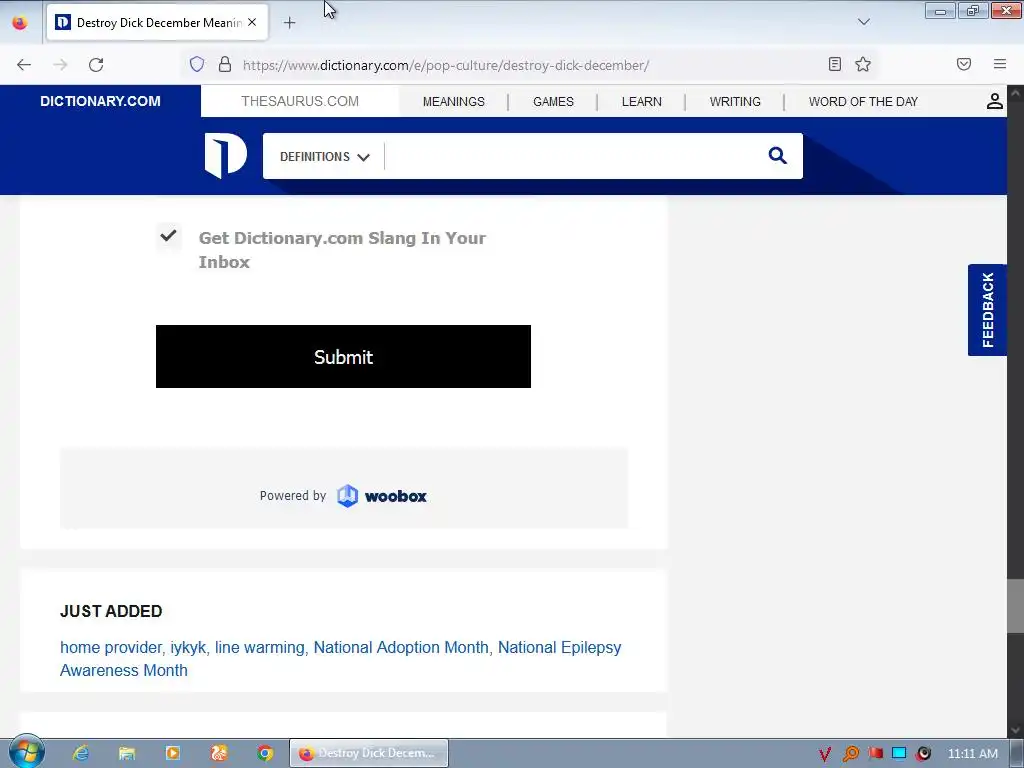Open File Explorer from taskbar
Screen dimensions: 1024x768
tap(127, 753)
